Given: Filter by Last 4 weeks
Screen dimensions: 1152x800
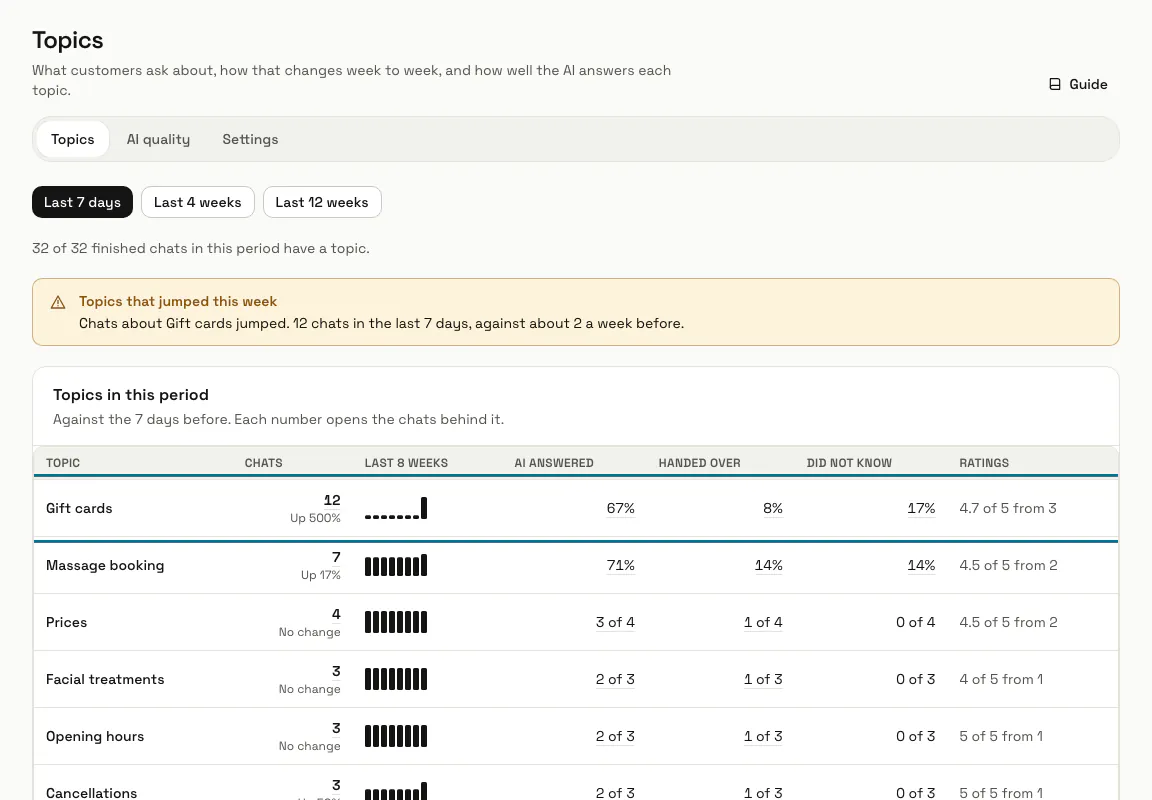Looking at the screenshot, I should (x=198, y=202).
